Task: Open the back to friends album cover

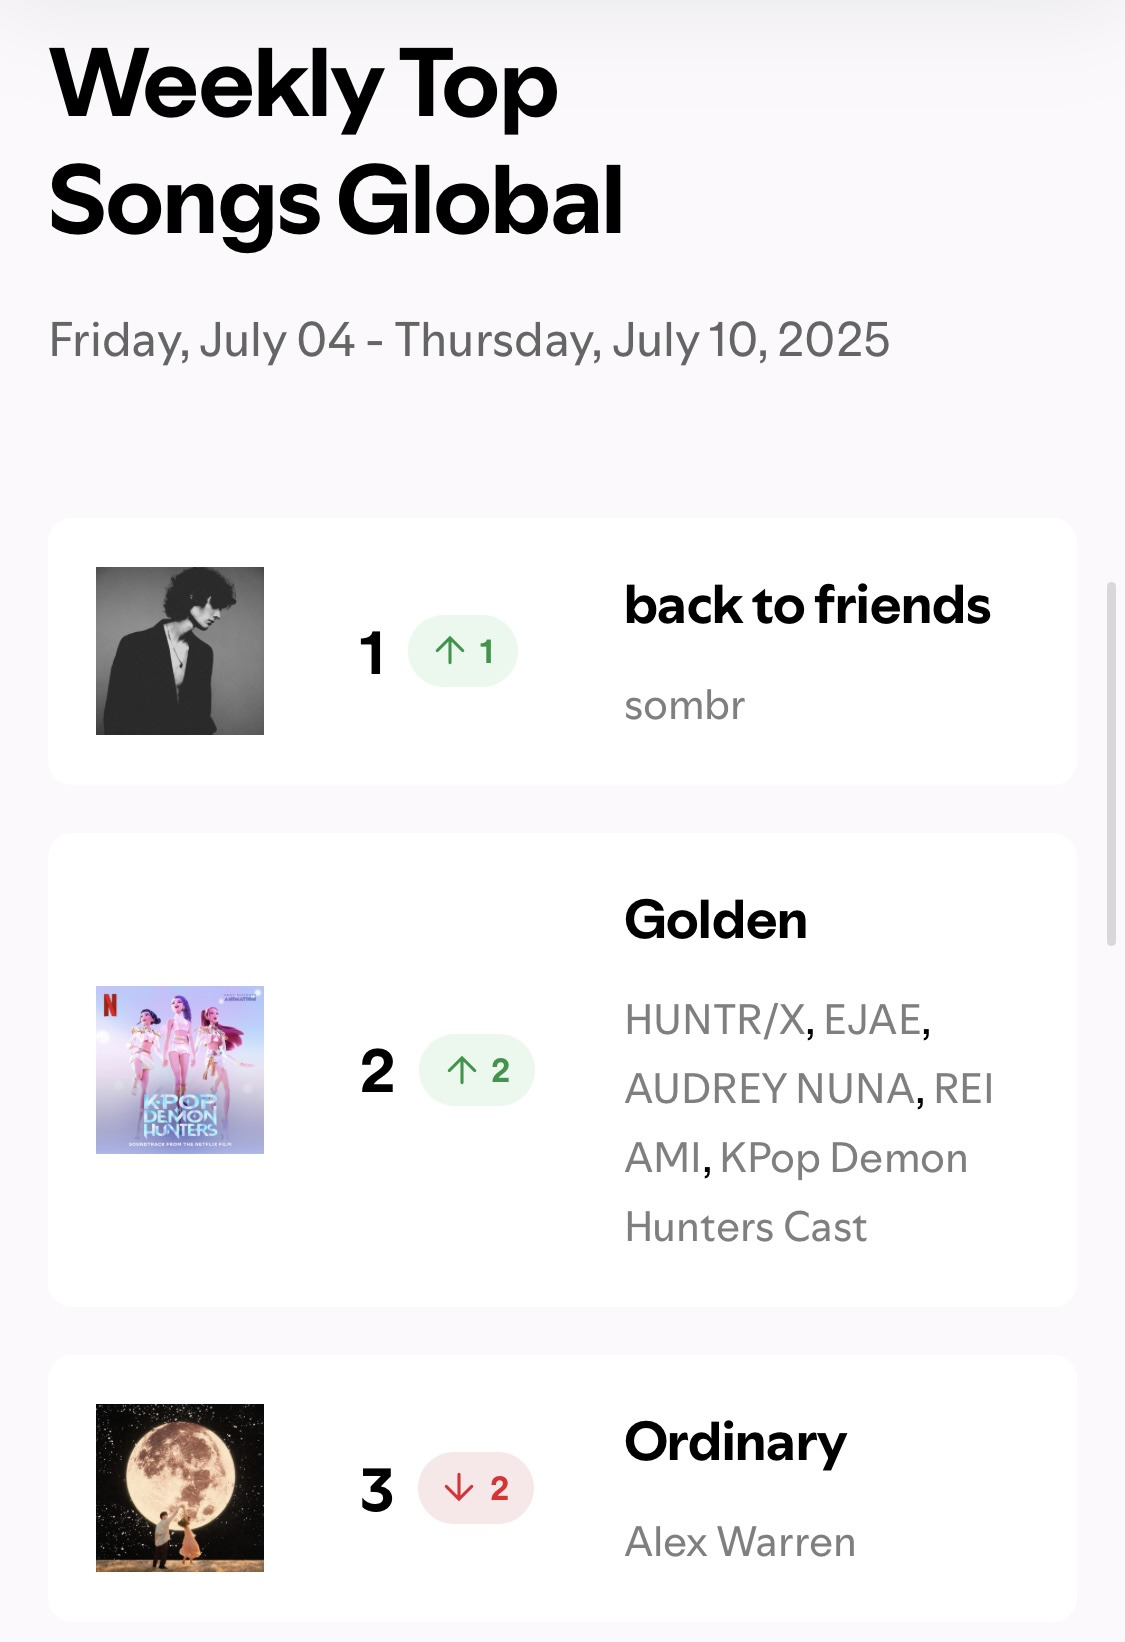Action: 180,651
